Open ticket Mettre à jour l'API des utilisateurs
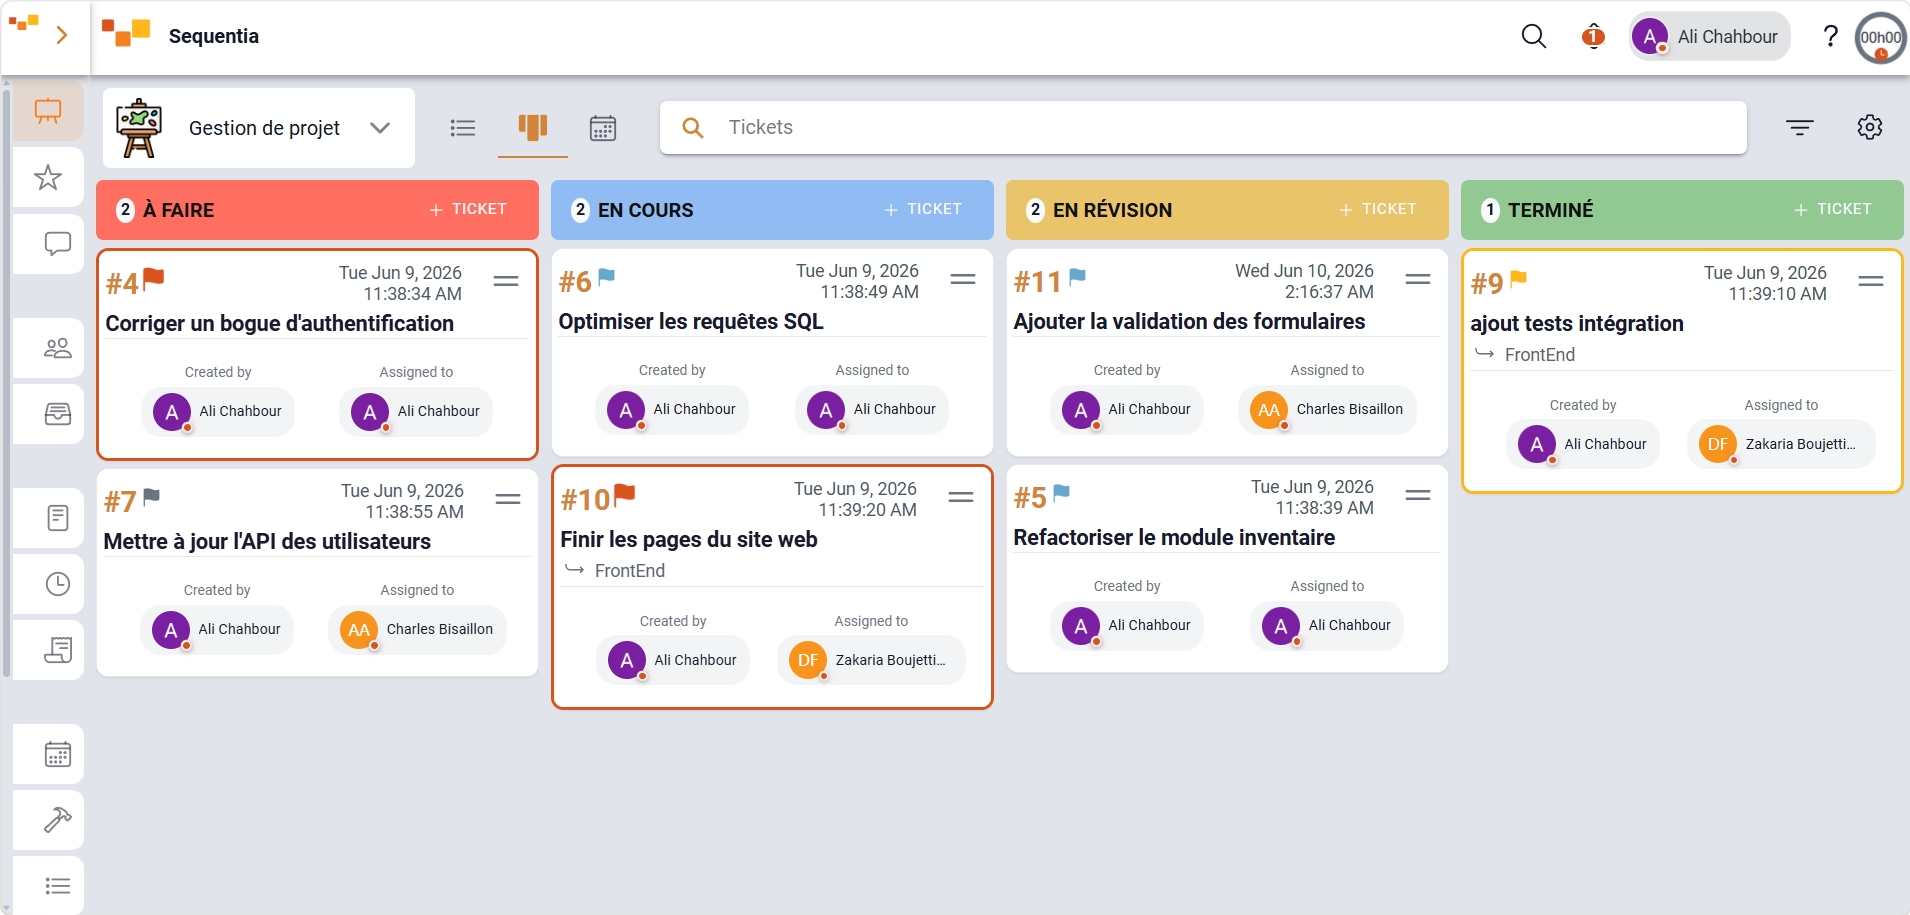This screenshot has width=1910, height=915. pos(267,541)
